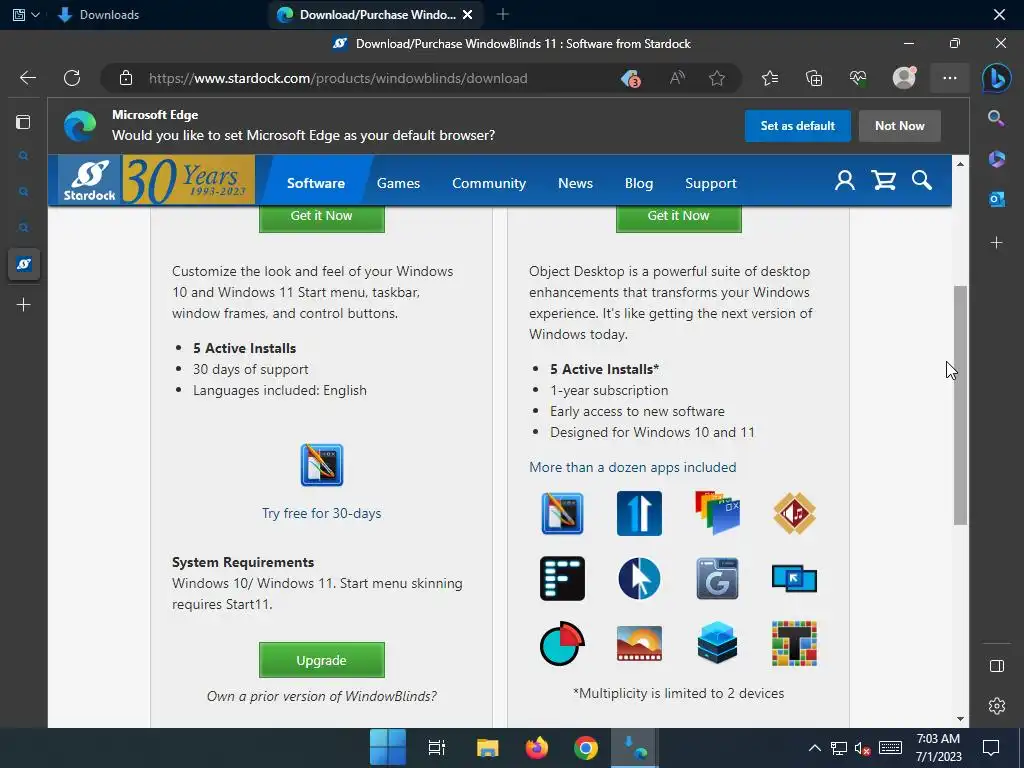
Task: Open Stardock account user icon
Action: 844,181
